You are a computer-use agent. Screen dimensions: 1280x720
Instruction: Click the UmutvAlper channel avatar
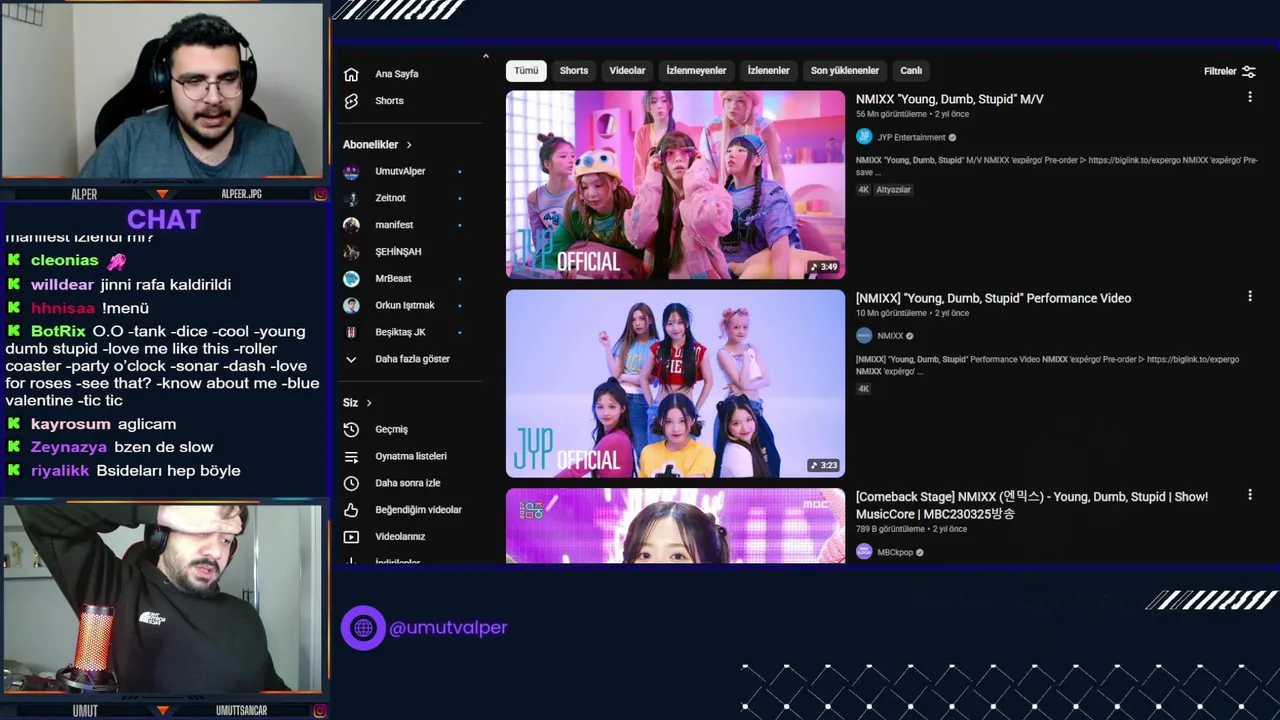(x=351, y=171)
